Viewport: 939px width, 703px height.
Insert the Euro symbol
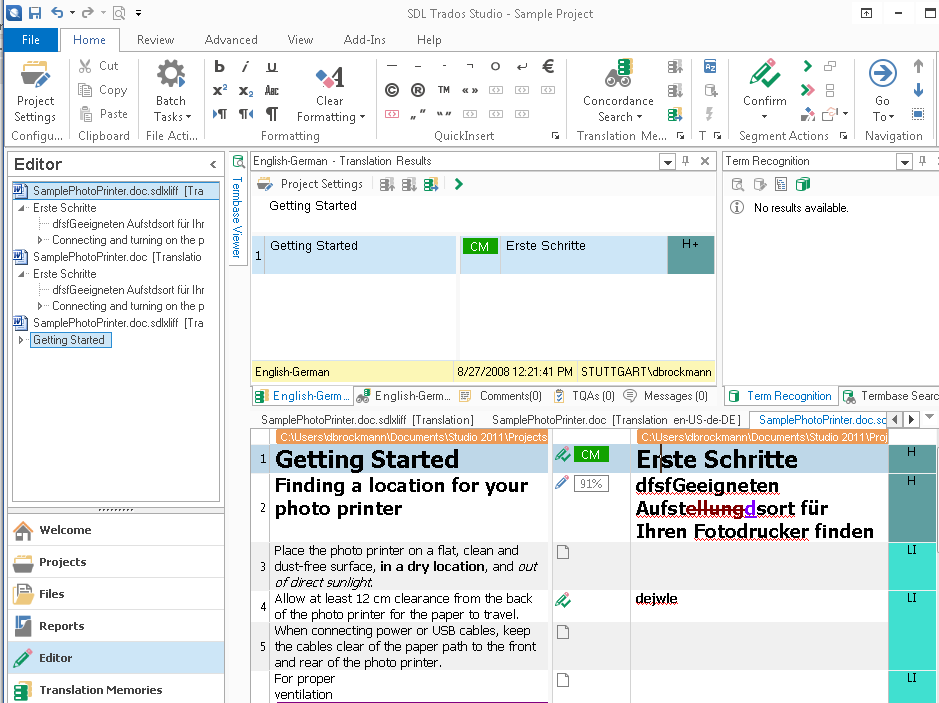point(547,66)
